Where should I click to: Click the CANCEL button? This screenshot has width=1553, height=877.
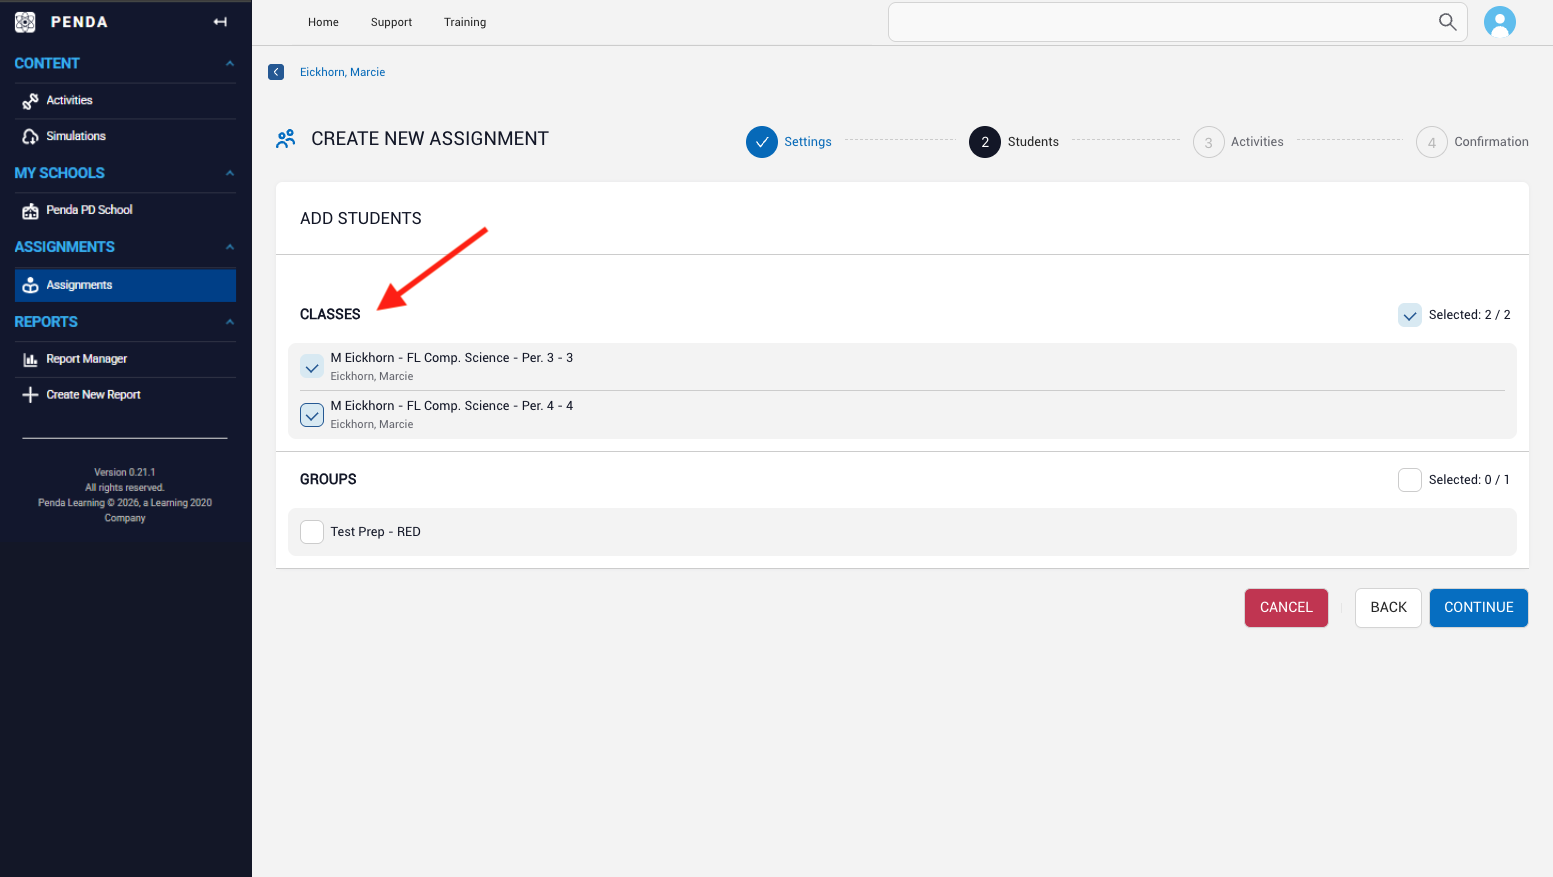tap(1286, 608)
